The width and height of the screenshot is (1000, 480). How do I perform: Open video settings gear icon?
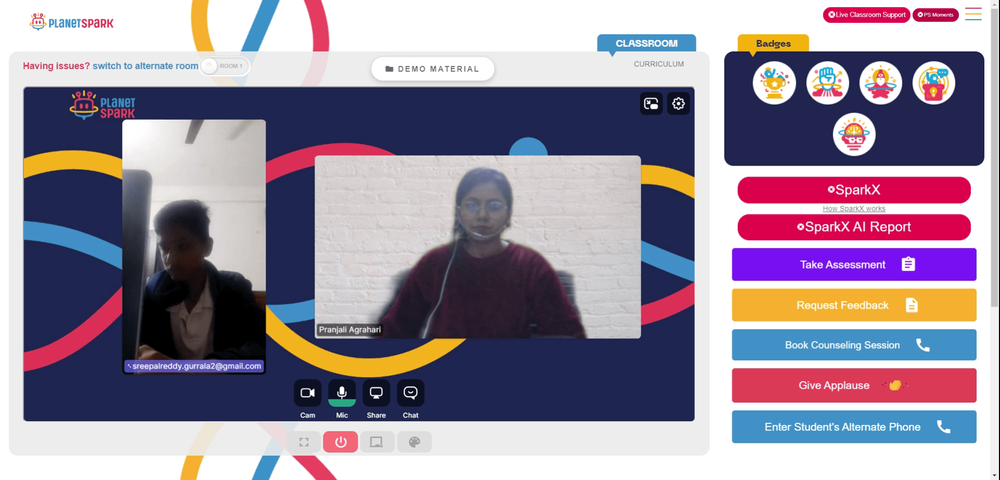point(679,103)
